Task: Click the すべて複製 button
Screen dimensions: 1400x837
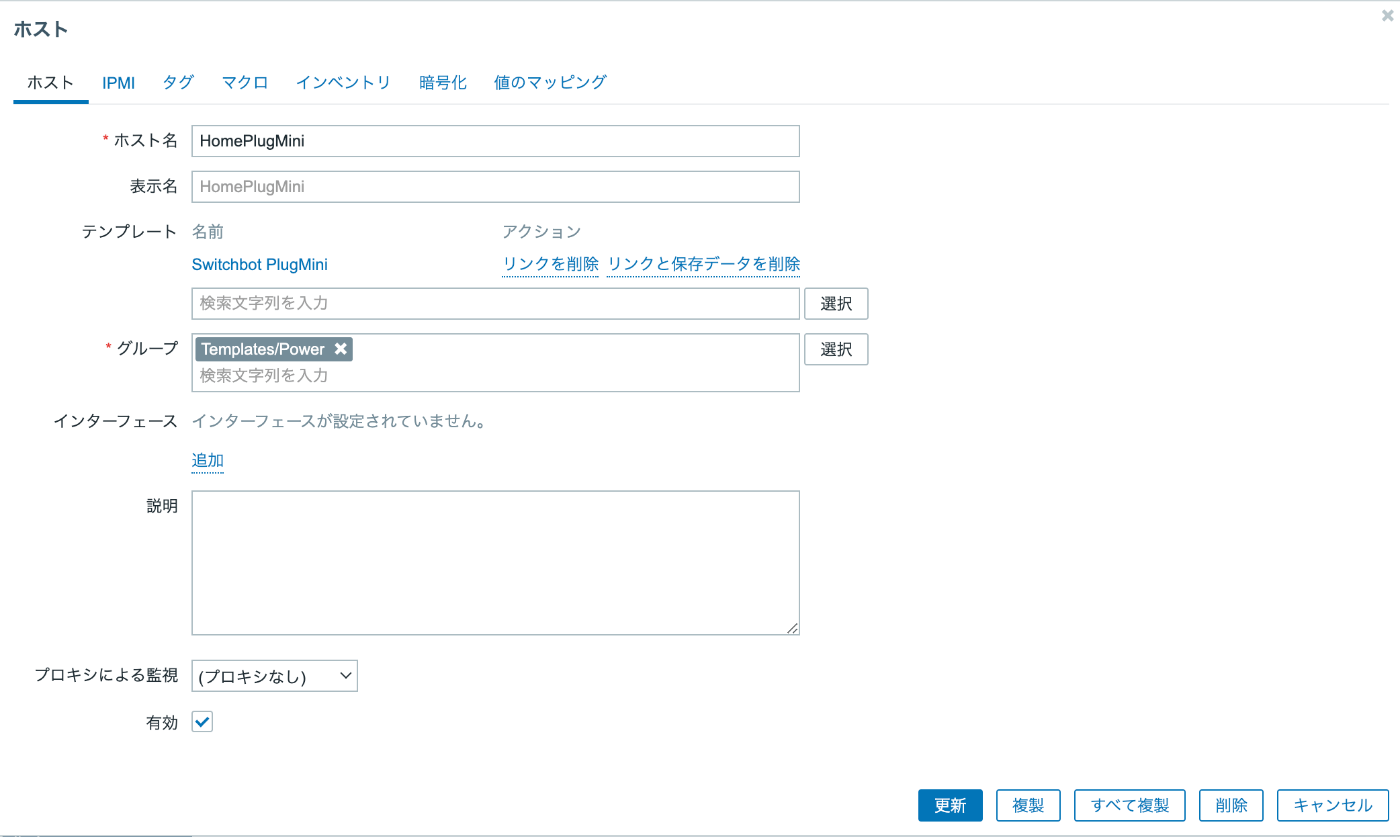Action: pos(1130,805)
